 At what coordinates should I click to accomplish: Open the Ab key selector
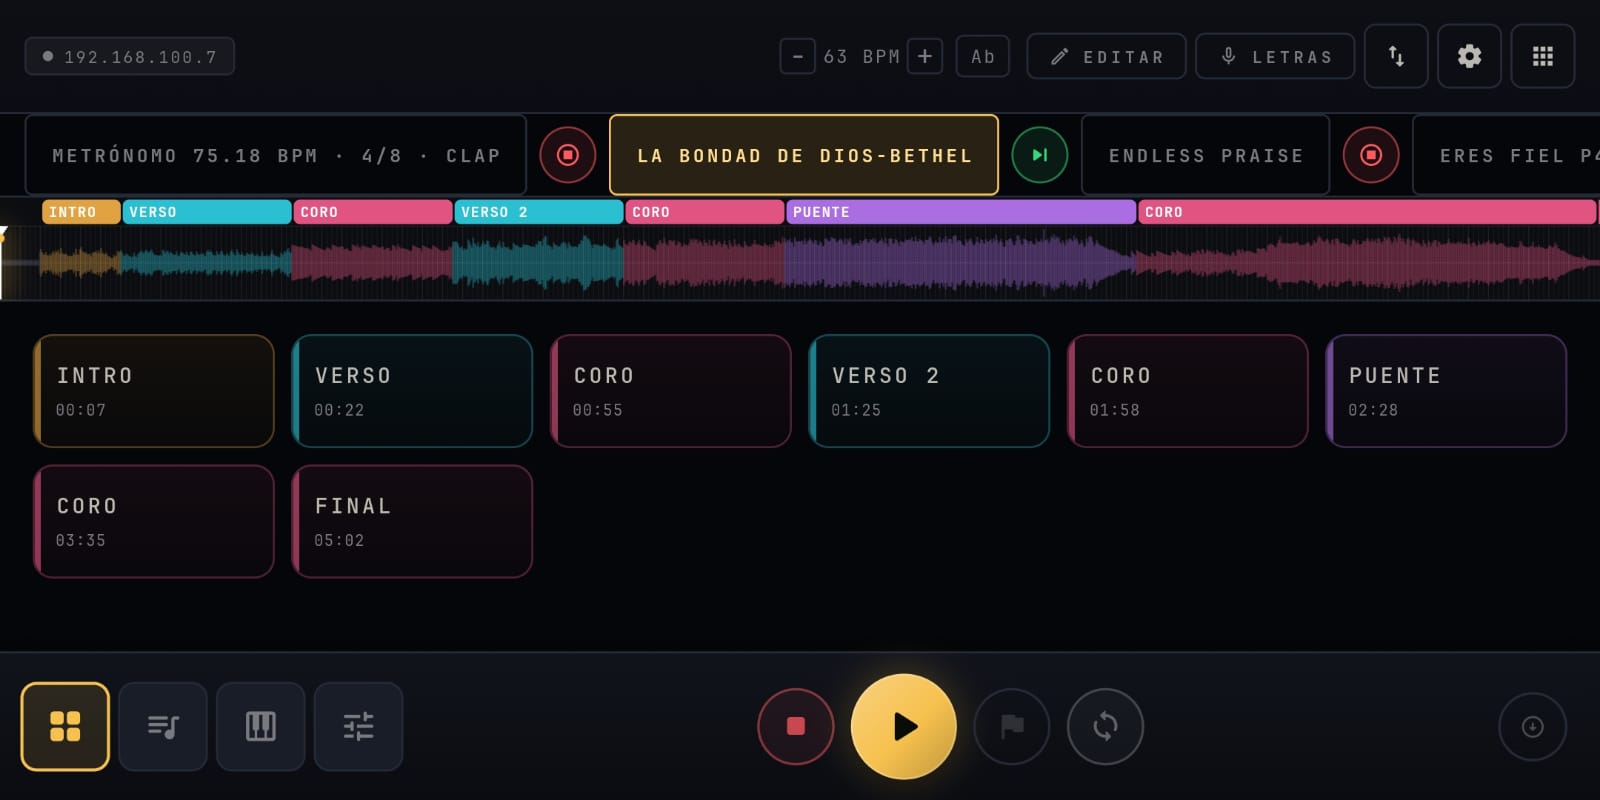(x=983, y=56)
